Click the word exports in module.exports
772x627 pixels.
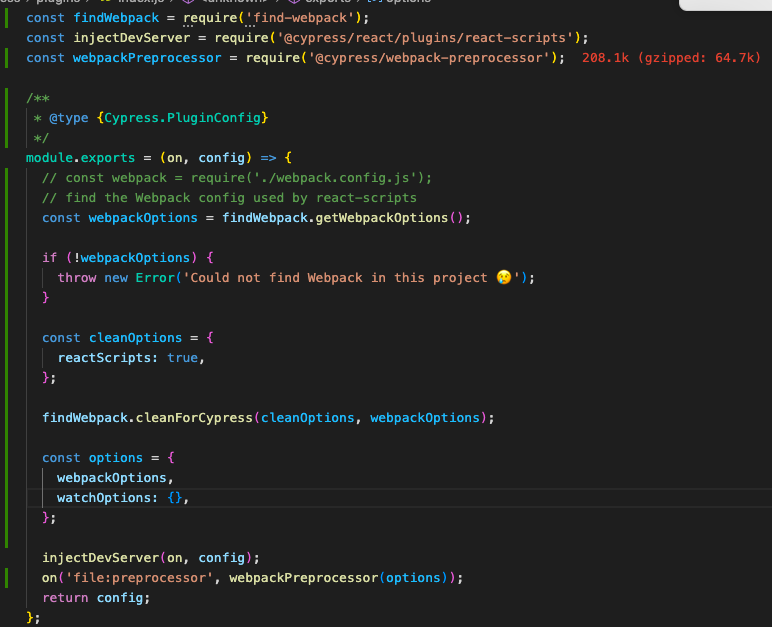click(x=108, y=158)
